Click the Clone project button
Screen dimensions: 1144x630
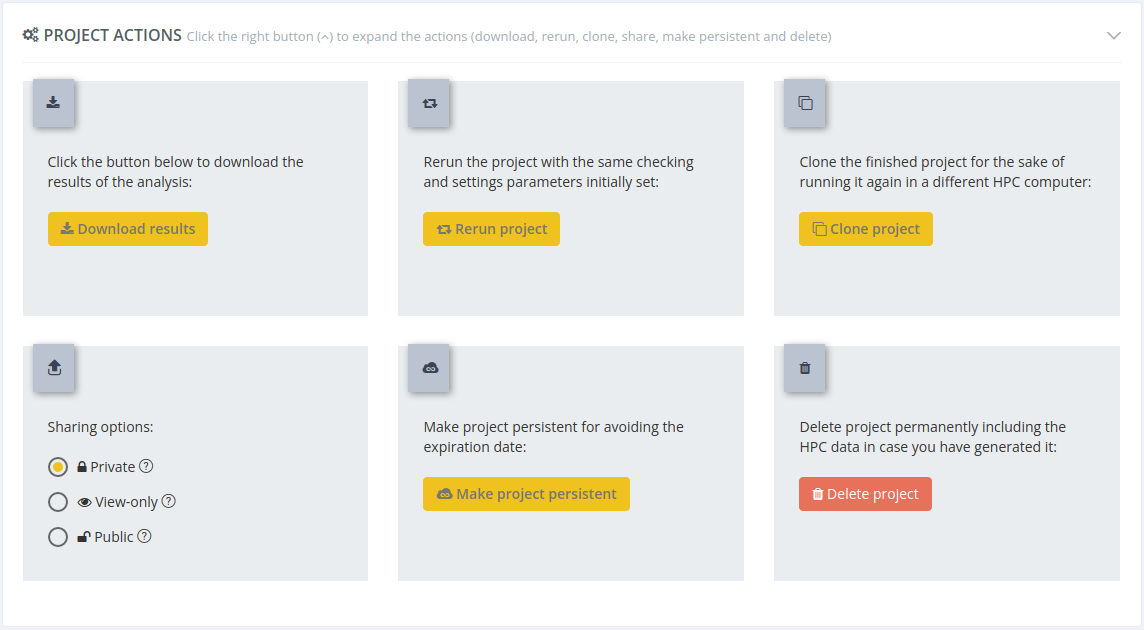(865, 228)
